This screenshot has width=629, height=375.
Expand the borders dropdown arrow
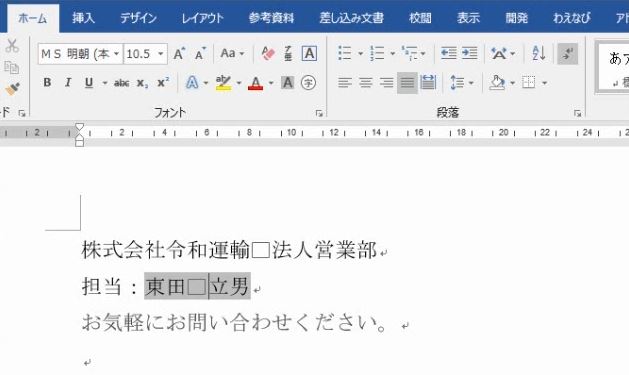(544, 83)
